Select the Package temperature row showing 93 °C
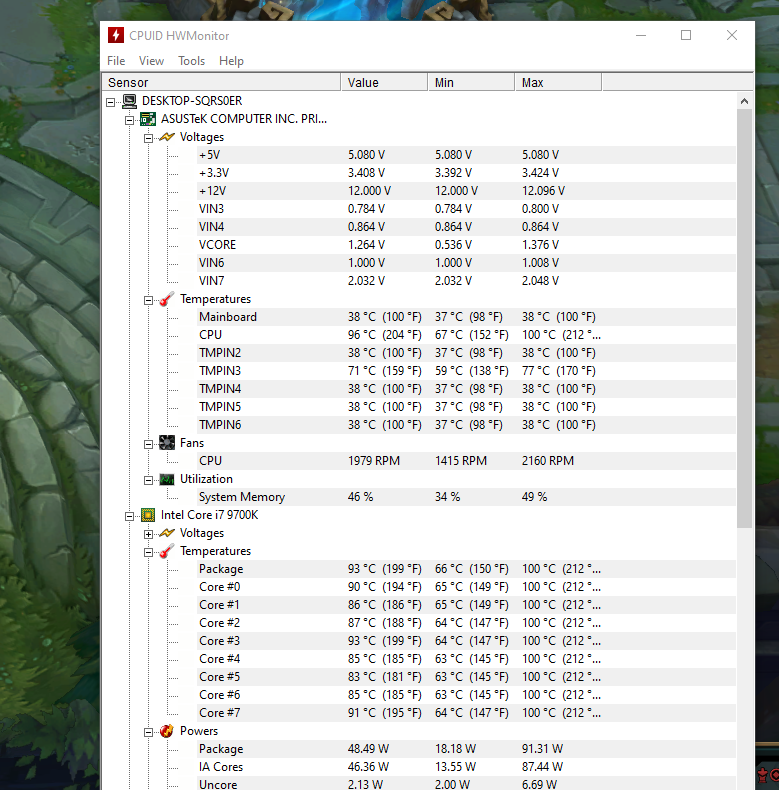 click(466, 569)
